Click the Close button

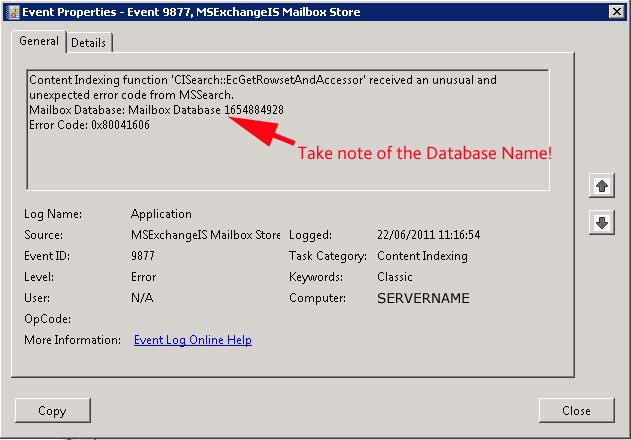click(x=577, y=411)
